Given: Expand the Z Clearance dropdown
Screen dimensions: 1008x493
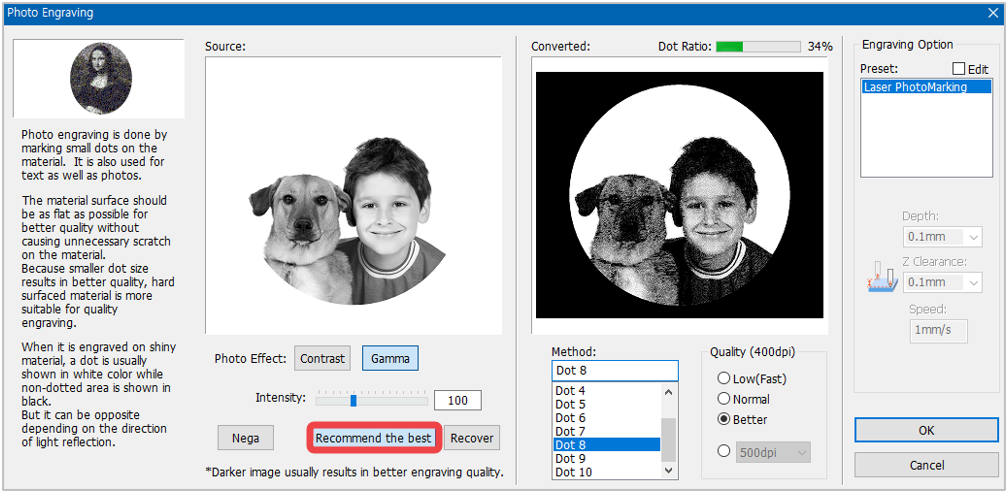Looking at the screenshot, I should click(942, 282).
